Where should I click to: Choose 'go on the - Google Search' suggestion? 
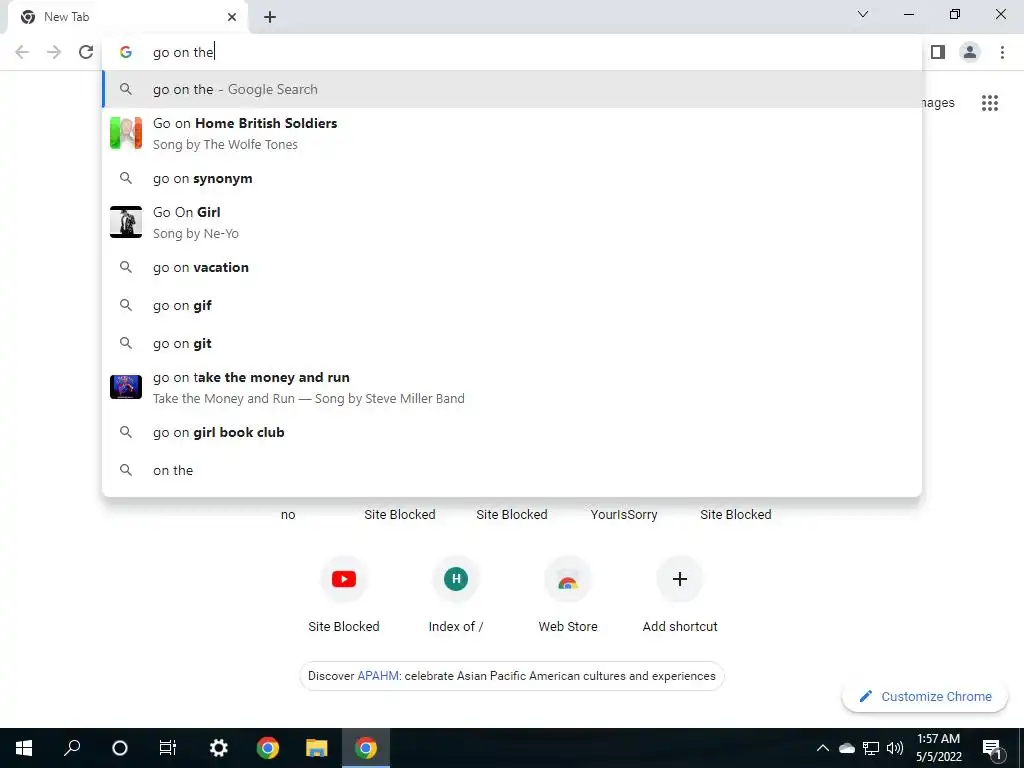pos(512,89)
